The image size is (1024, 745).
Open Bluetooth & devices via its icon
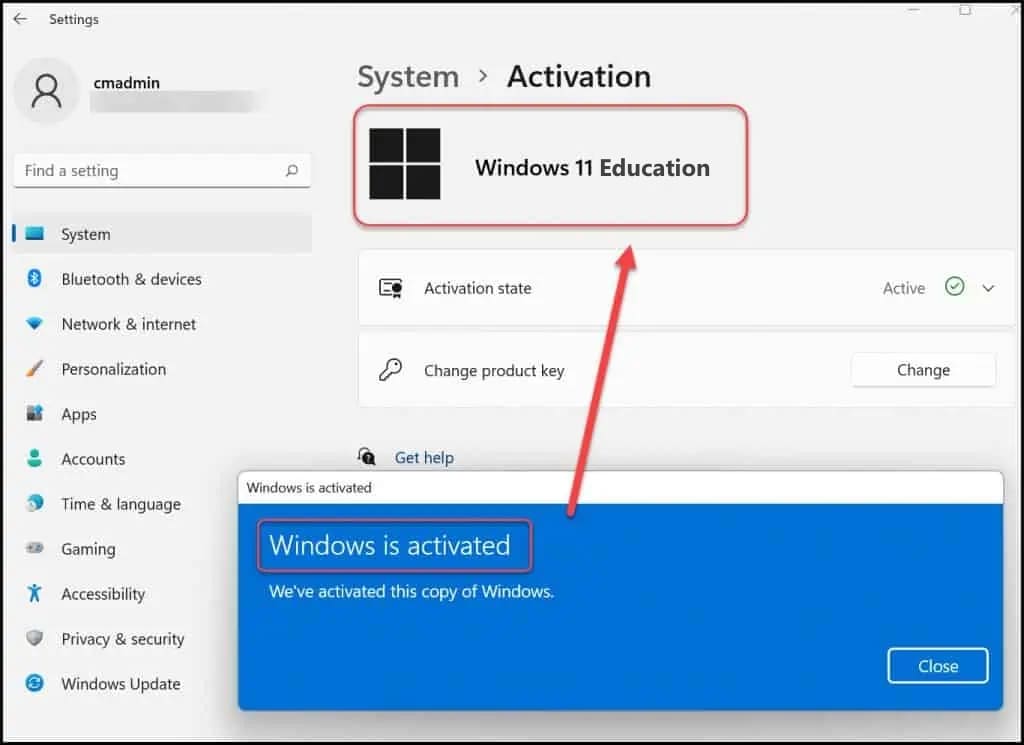(x=35, y=279)
